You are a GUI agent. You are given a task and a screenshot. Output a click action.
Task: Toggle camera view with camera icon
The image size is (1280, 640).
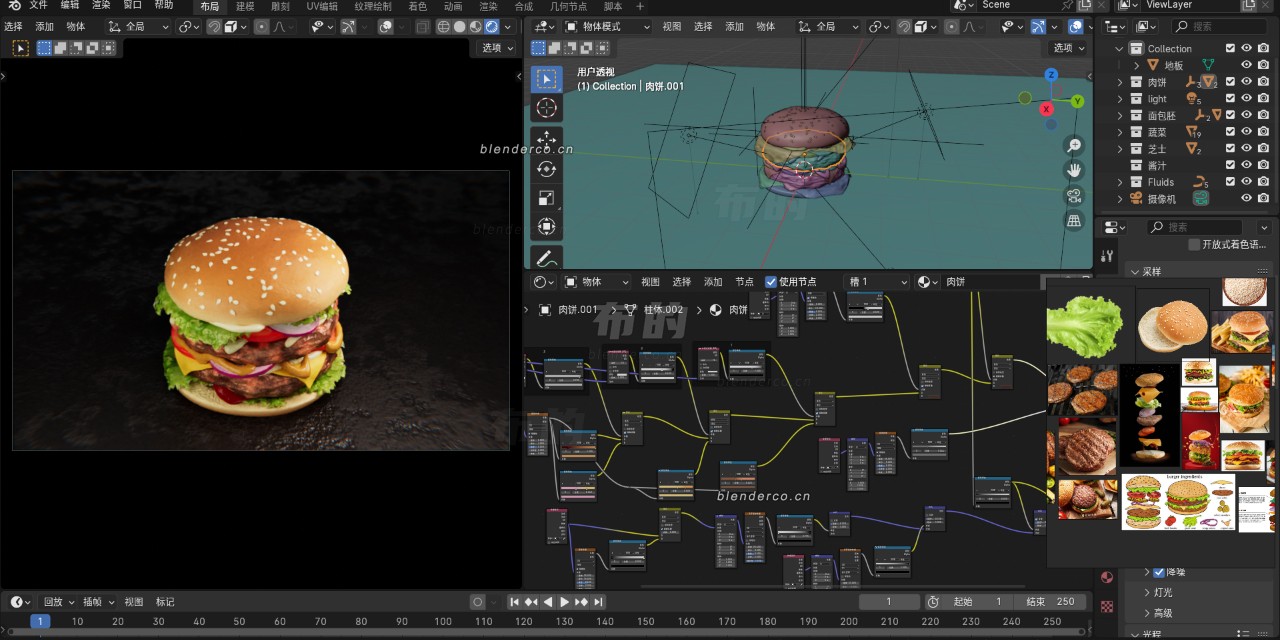click(1074, 195)
